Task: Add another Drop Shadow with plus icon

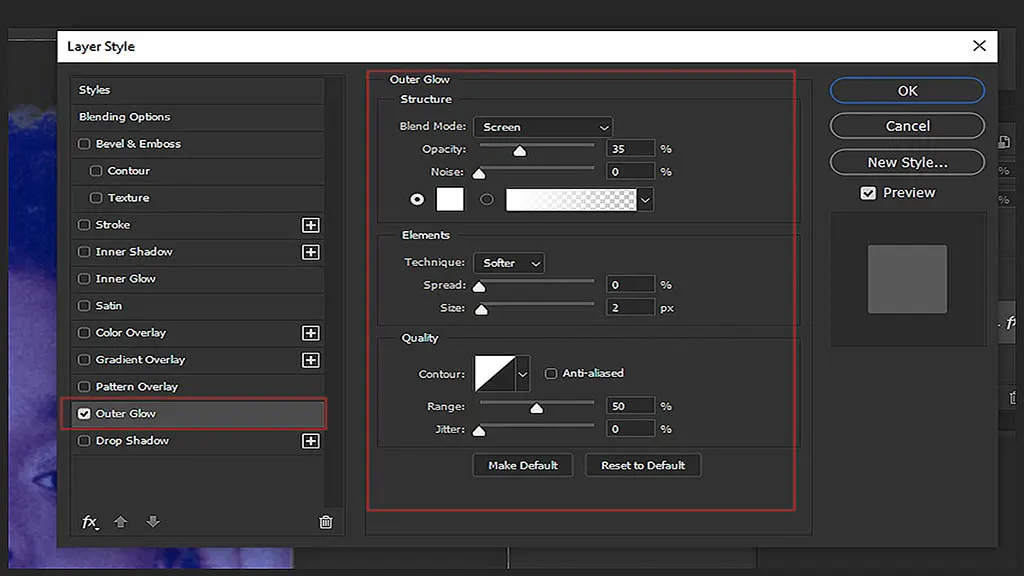Action: [x=311, y=441]
